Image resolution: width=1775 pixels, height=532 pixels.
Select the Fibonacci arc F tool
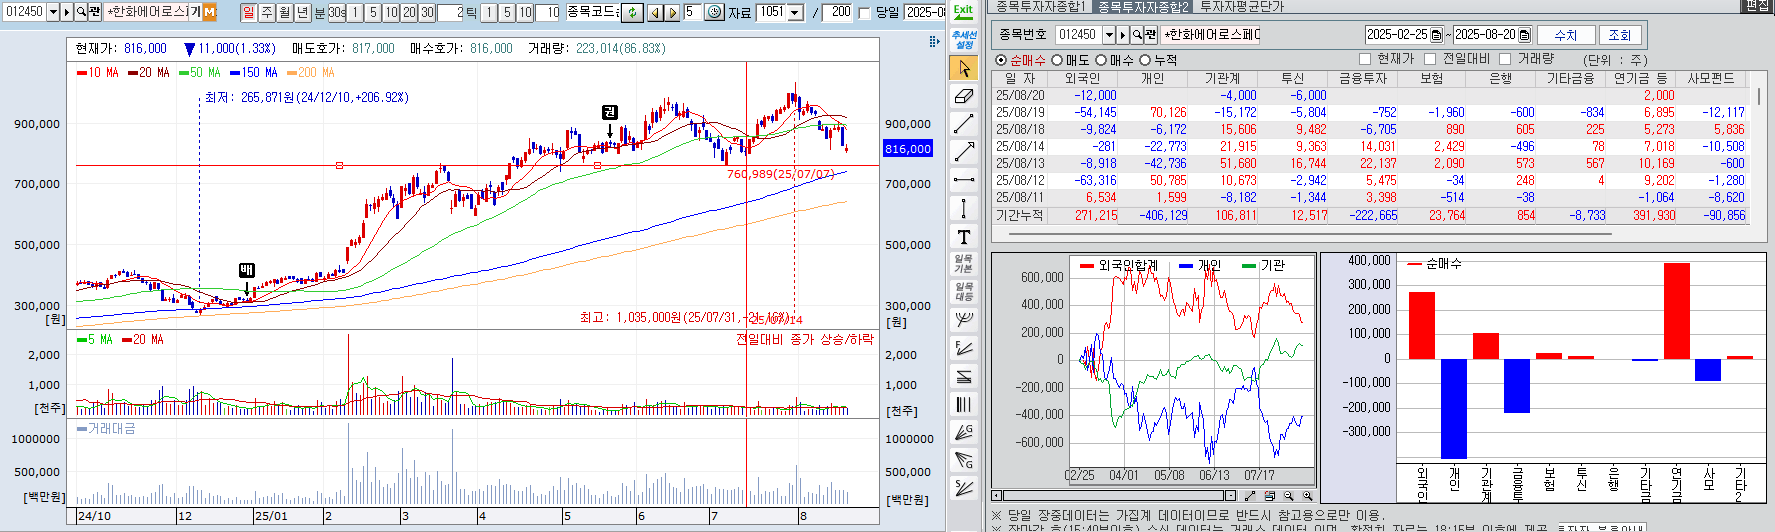(963, 348)
